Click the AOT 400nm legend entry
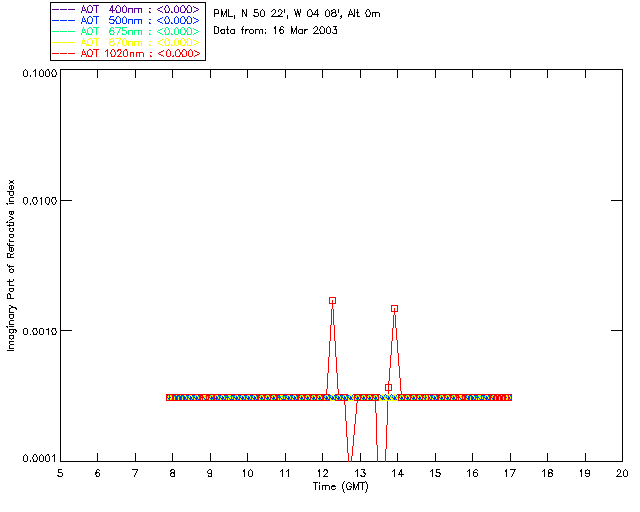Viewport: 640px width, 512px height. coord(126,9)
